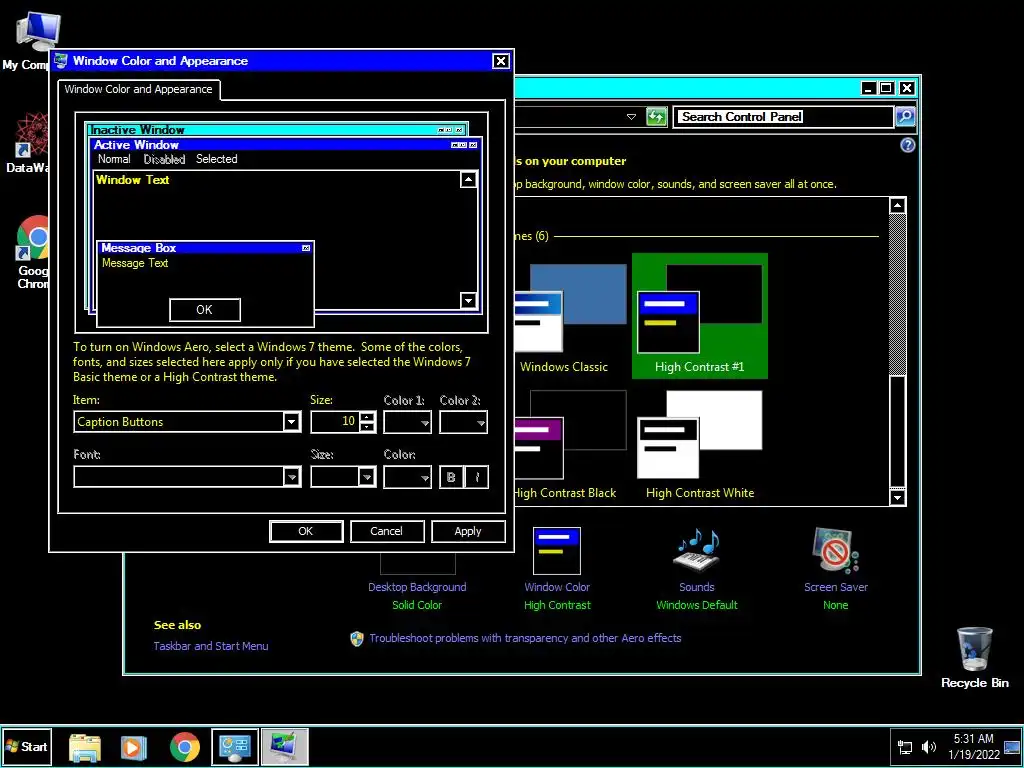Open the Sounds icon in Personalization
Image resolution: width=1024 pixels, height=768 pixels.
696,551
